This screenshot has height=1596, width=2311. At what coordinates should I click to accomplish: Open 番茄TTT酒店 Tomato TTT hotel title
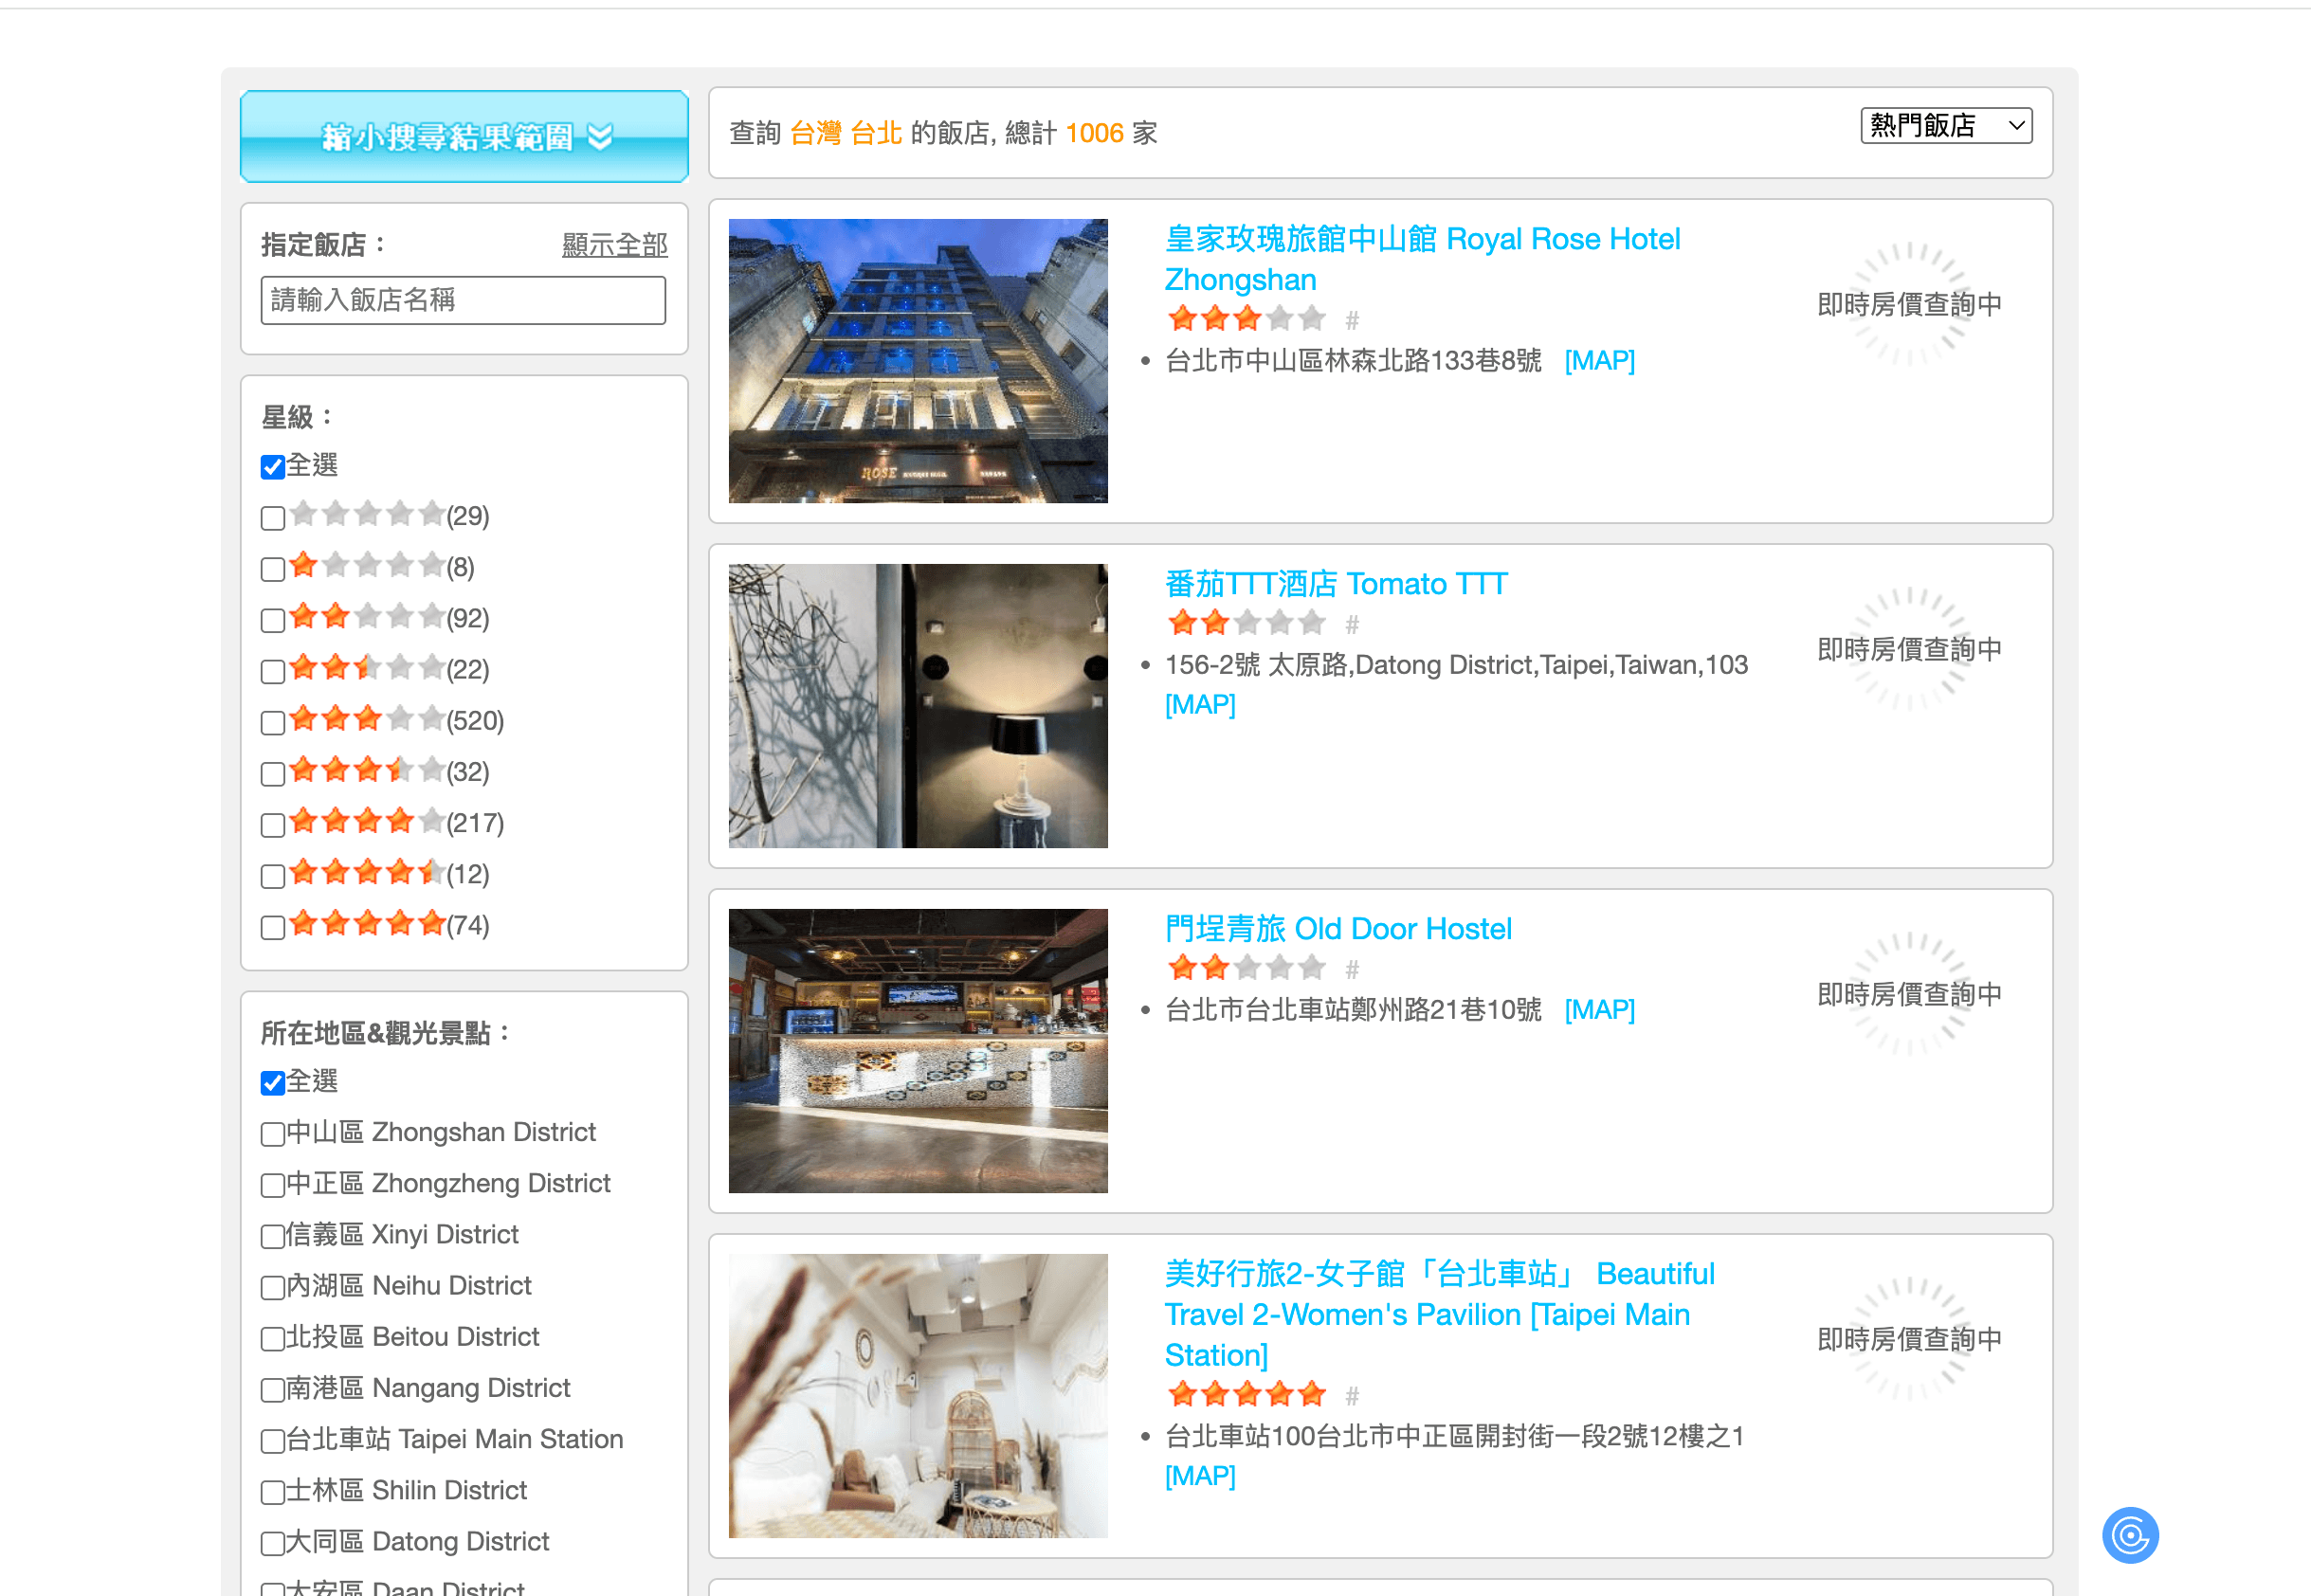click(1335, 584)
